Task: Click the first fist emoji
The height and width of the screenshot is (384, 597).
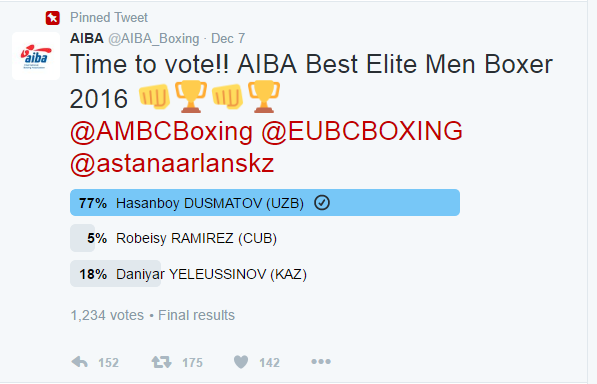Action: pyautogui.click(x=154, y=97)
